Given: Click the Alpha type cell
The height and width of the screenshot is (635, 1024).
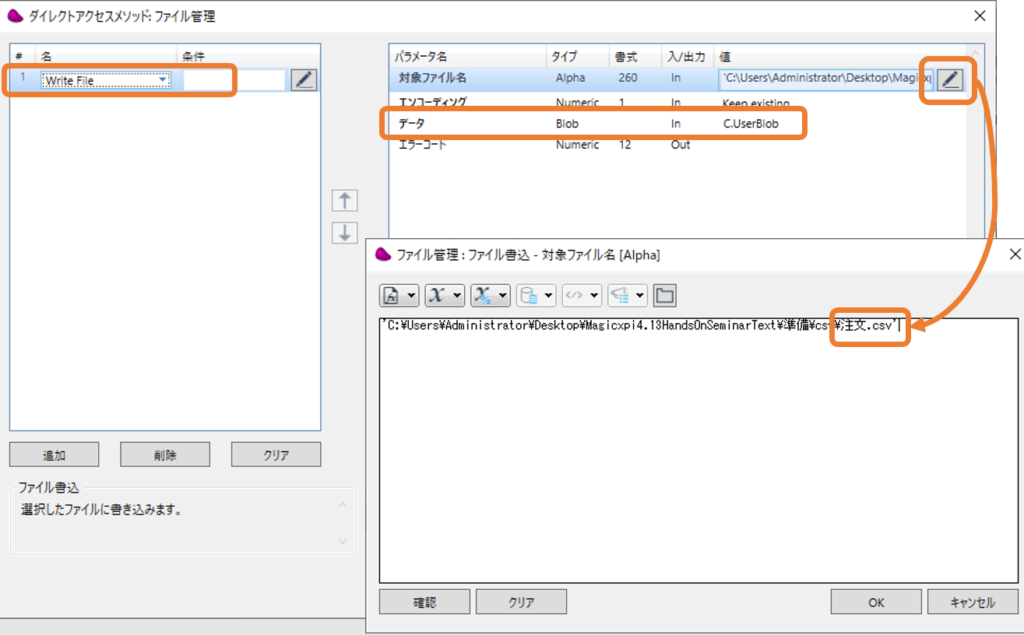Looking at the screenshot, I should [570, 78].
